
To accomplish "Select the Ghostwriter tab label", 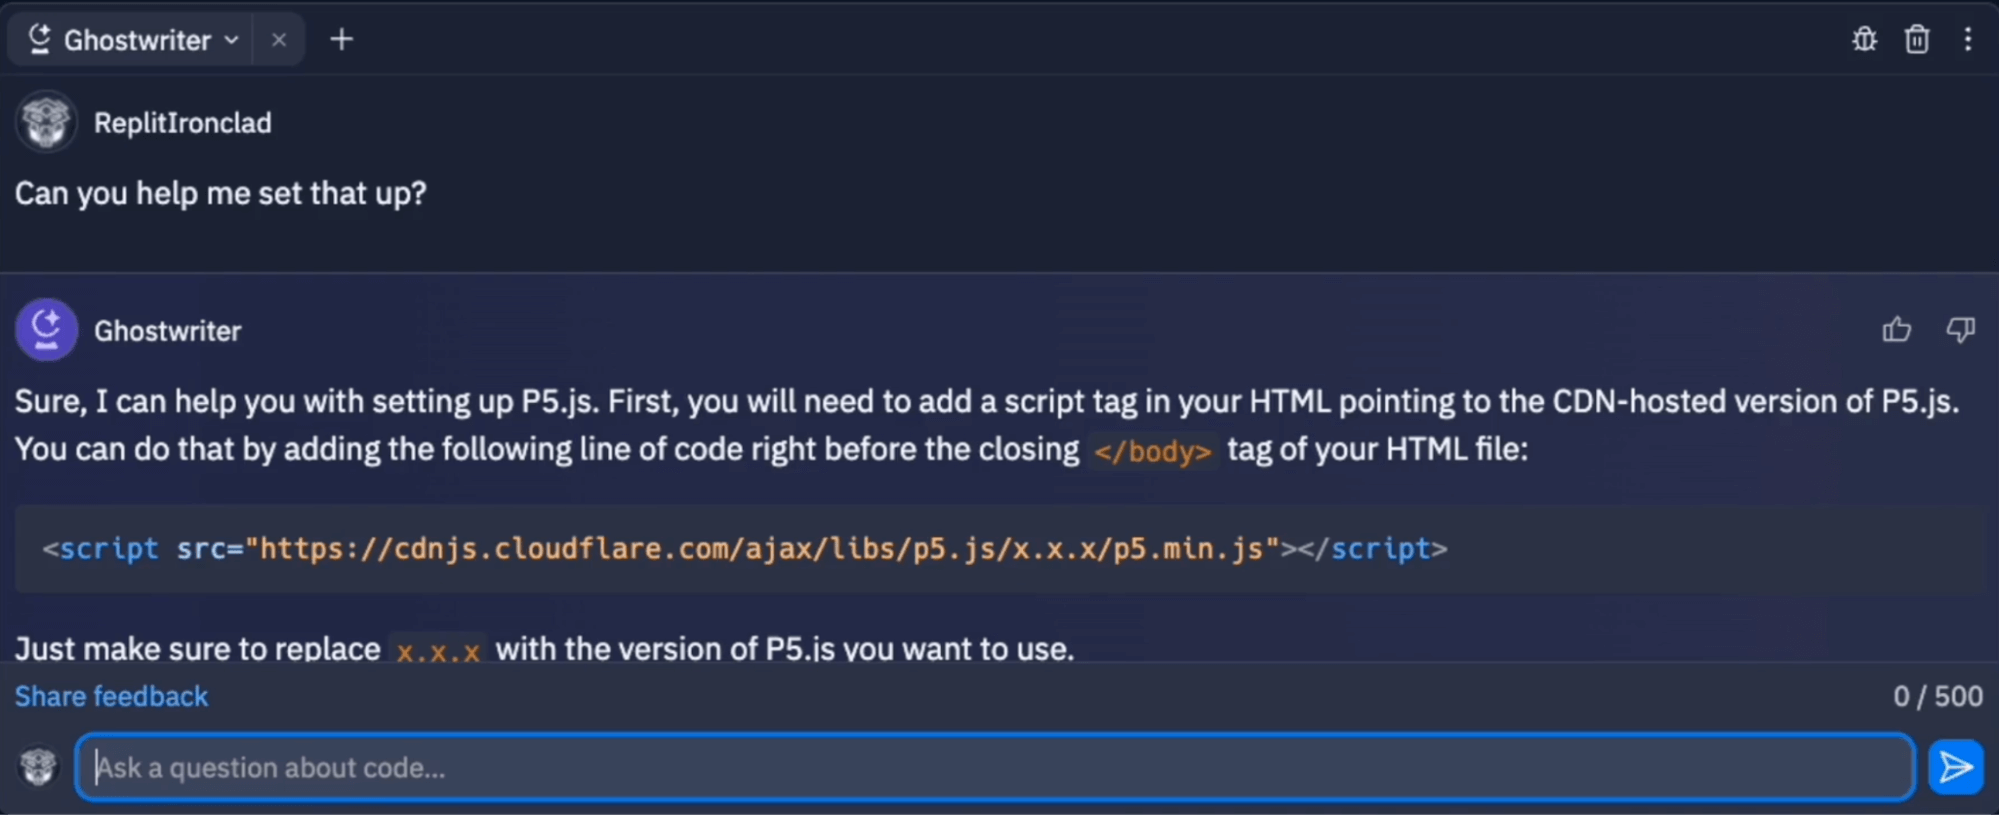I will [x=137, y=40].
